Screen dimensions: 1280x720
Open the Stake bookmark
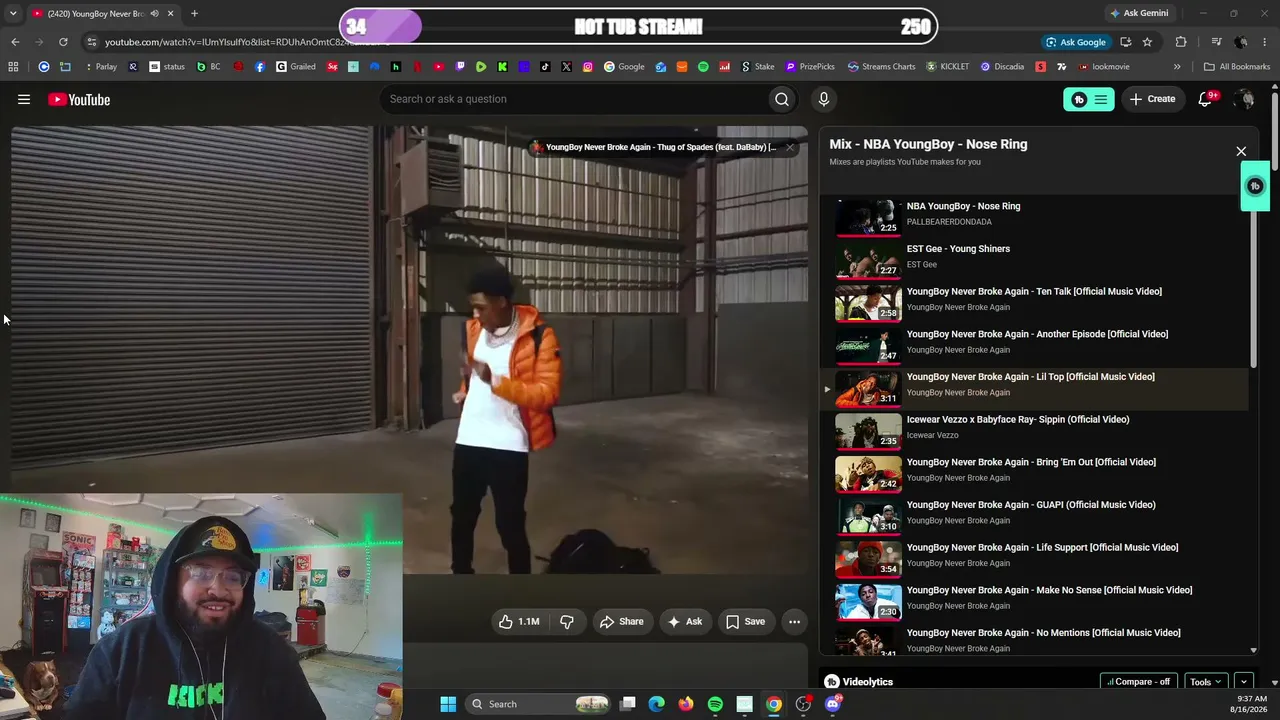[758, 67]
